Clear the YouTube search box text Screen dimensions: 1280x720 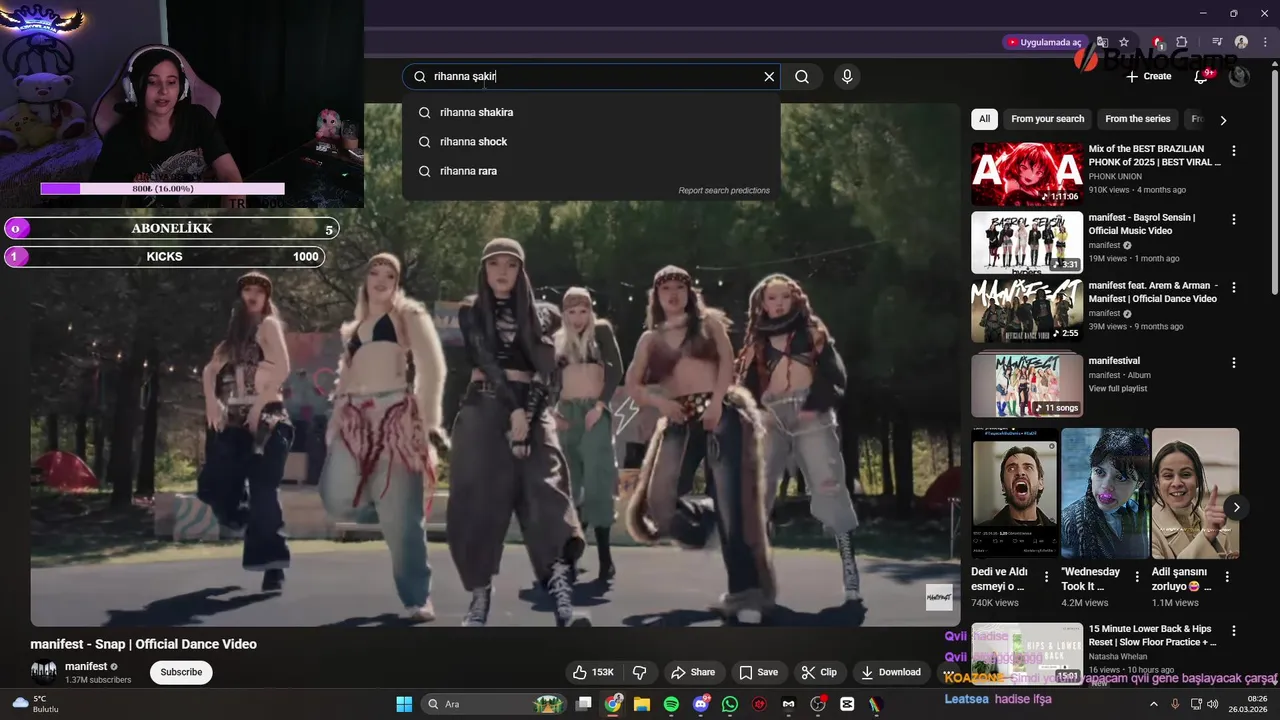click(x=769, y=77)
